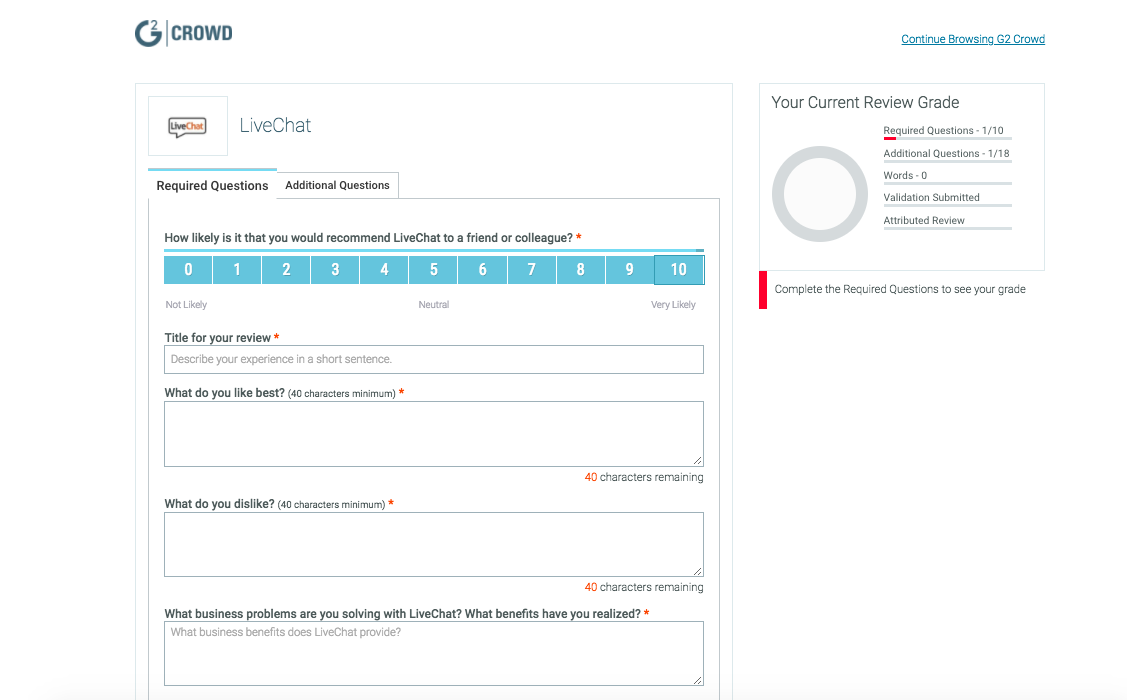Click the Neutral scale label
The image size is (1127, 700).
tap(433, 305)
